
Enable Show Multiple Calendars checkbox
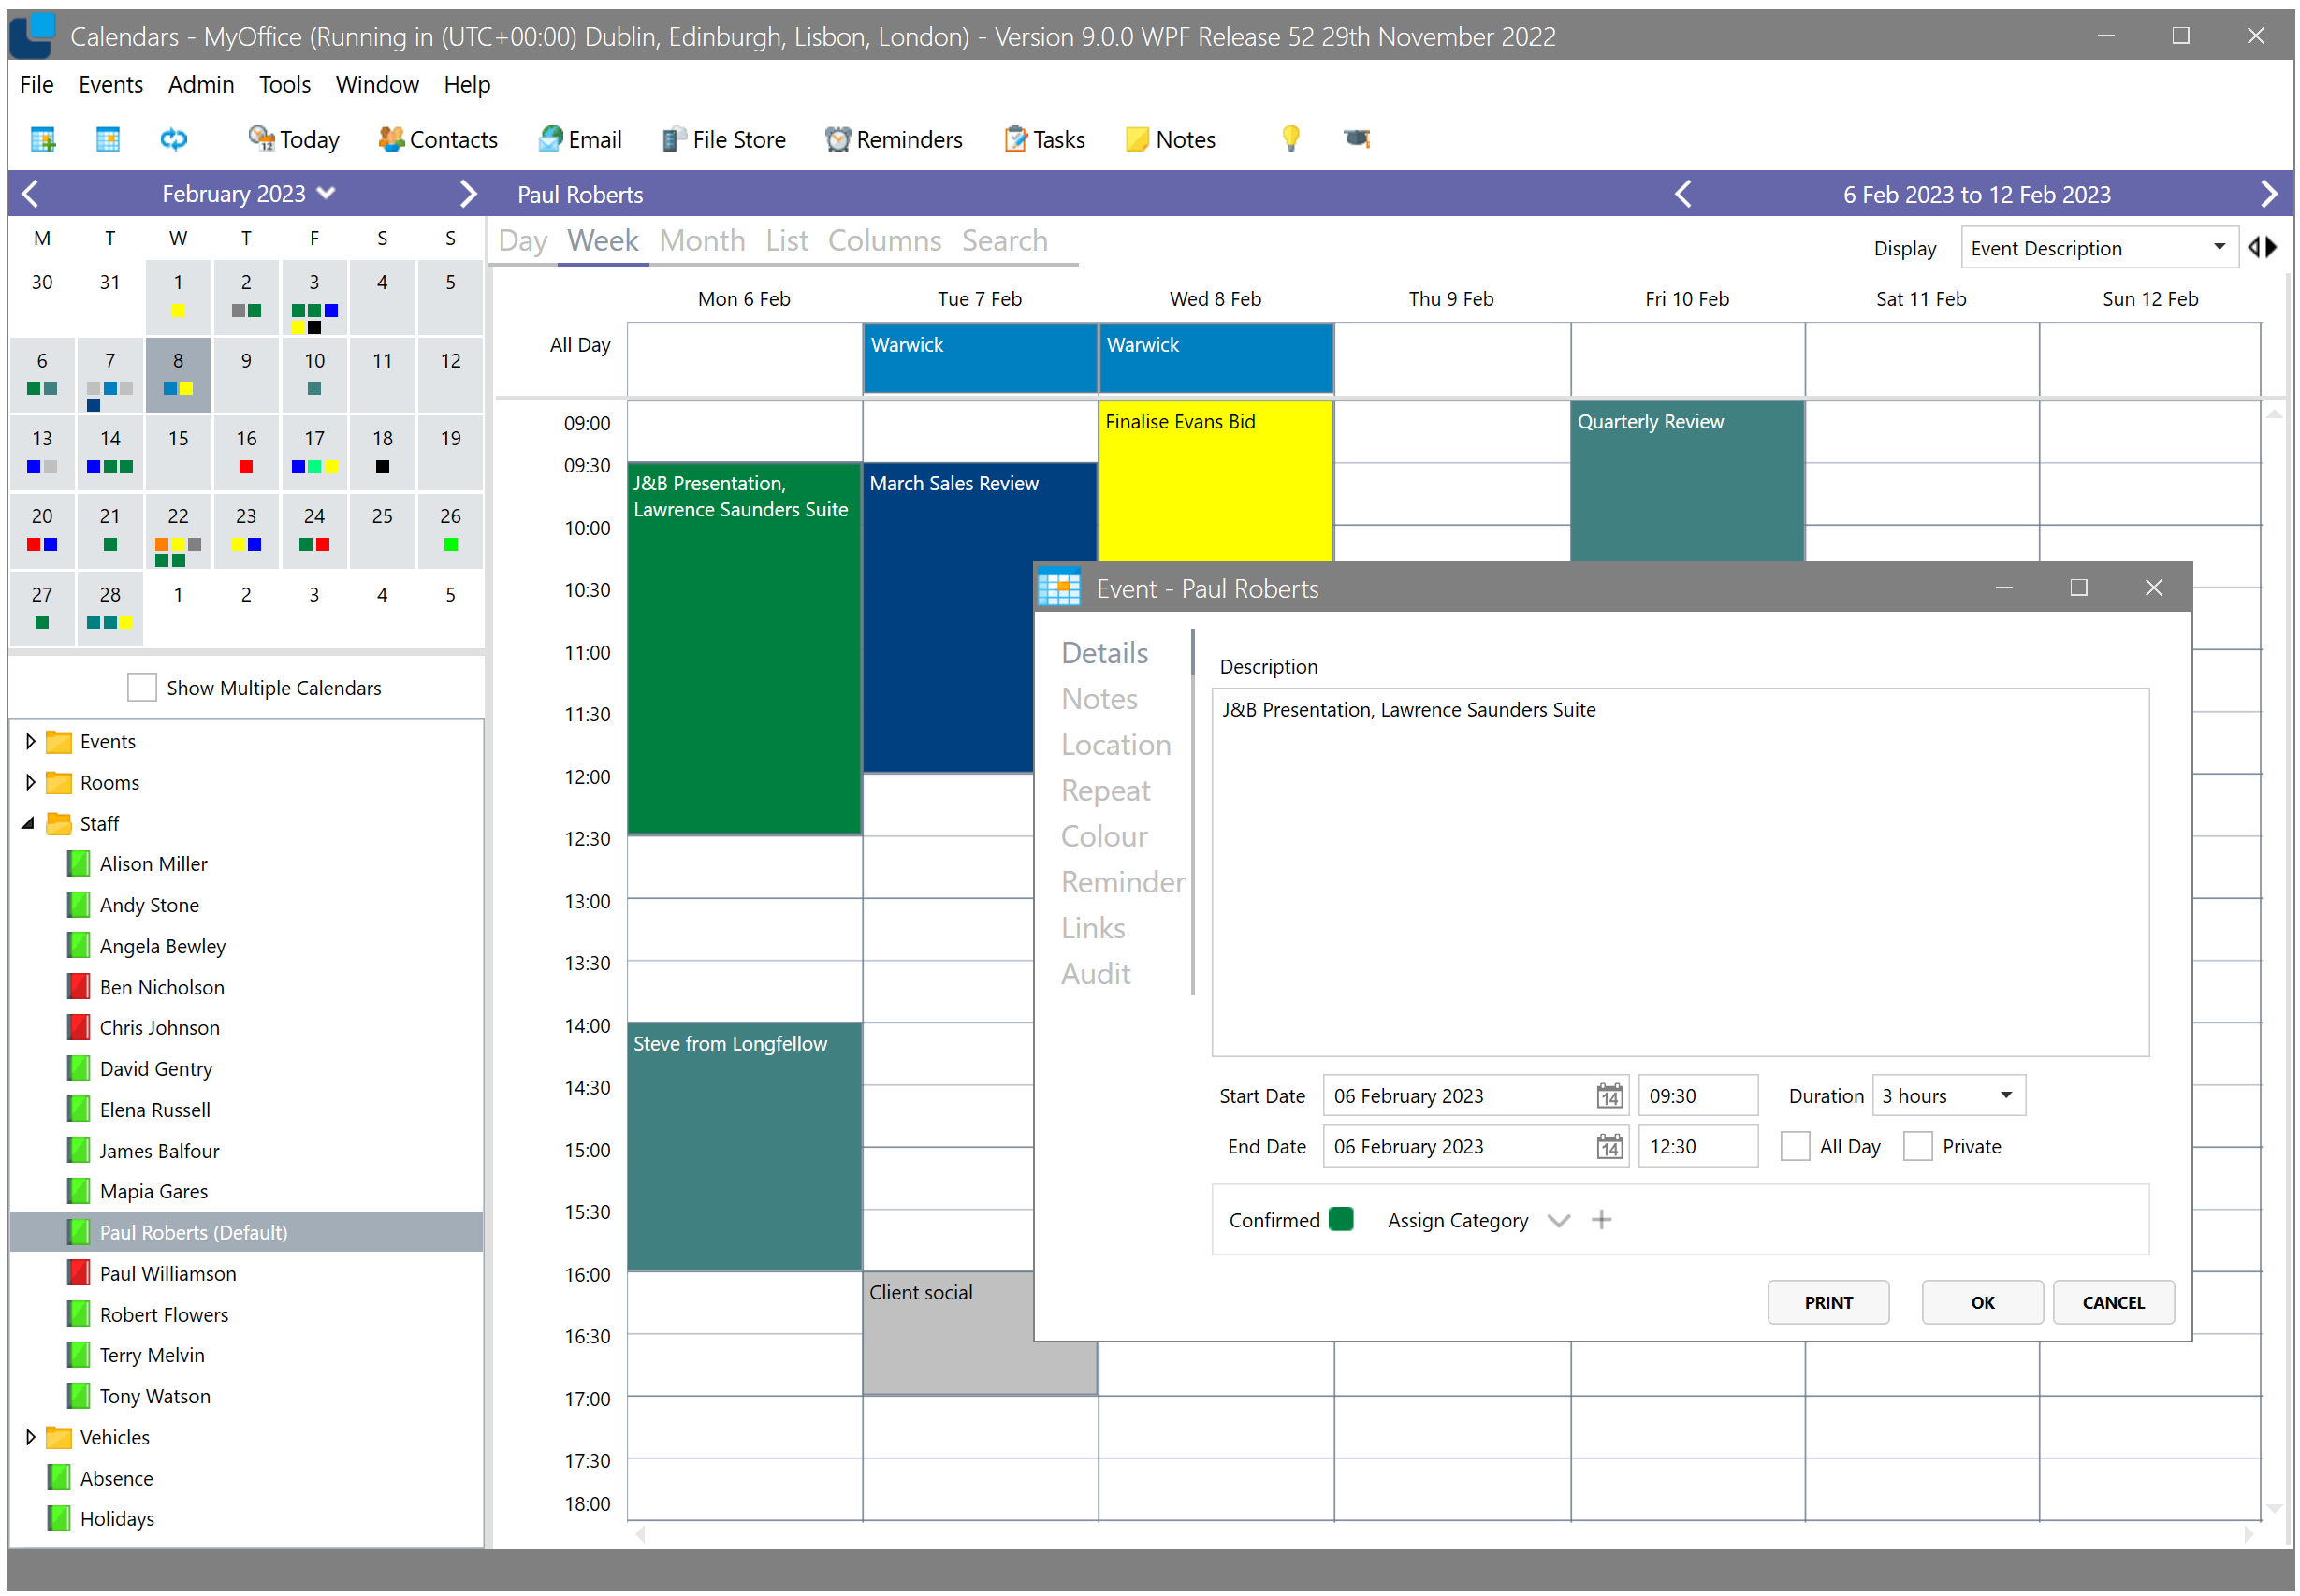(x=142, y=688)
